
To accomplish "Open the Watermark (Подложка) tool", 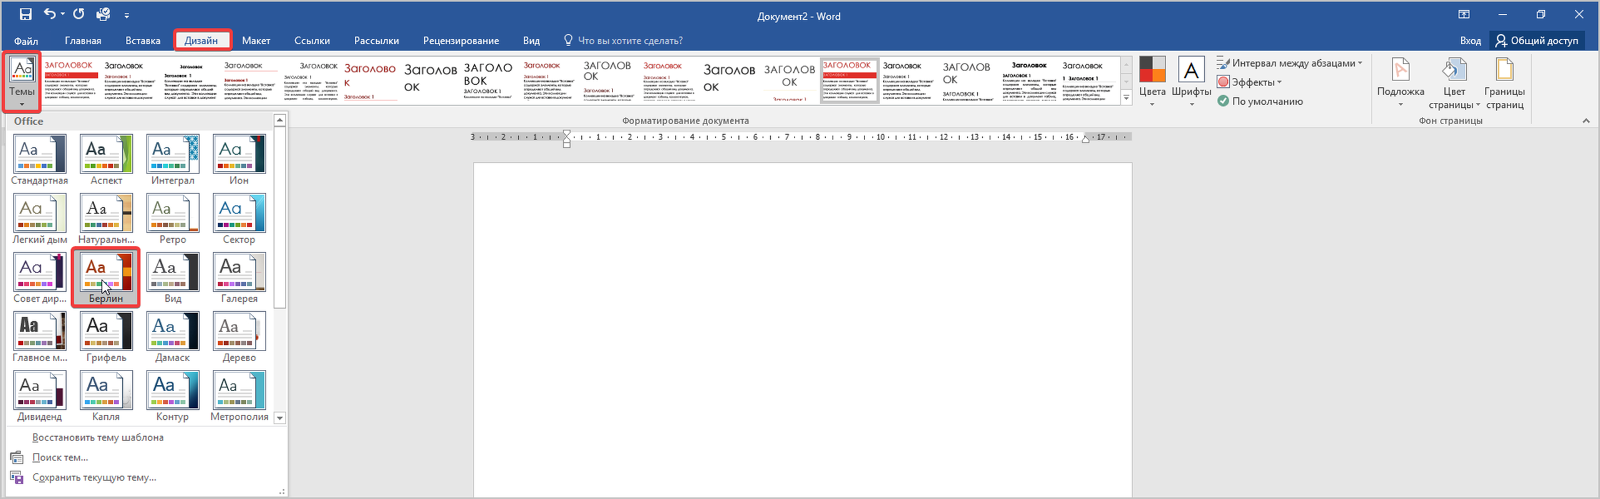I will coord(1400,80).
